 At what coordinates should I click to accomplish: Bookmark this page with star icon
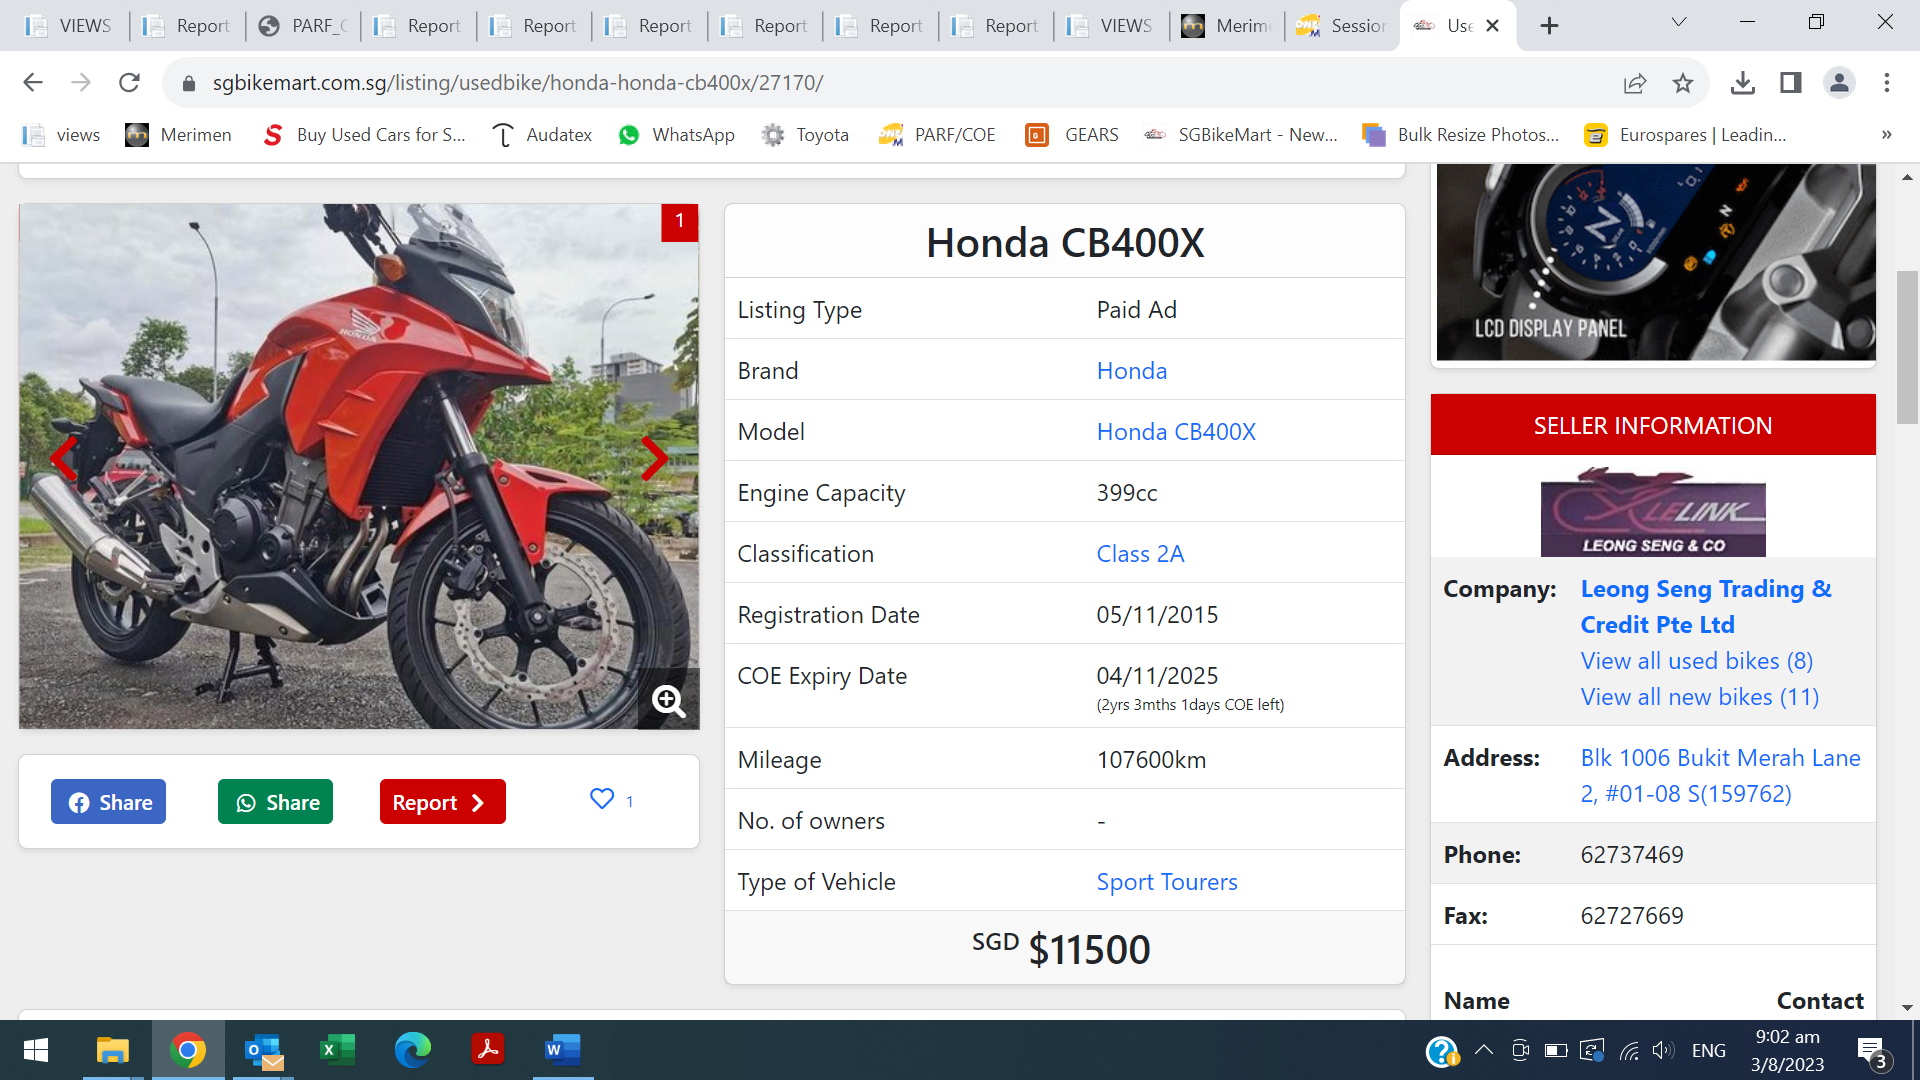pos(1683,83)
